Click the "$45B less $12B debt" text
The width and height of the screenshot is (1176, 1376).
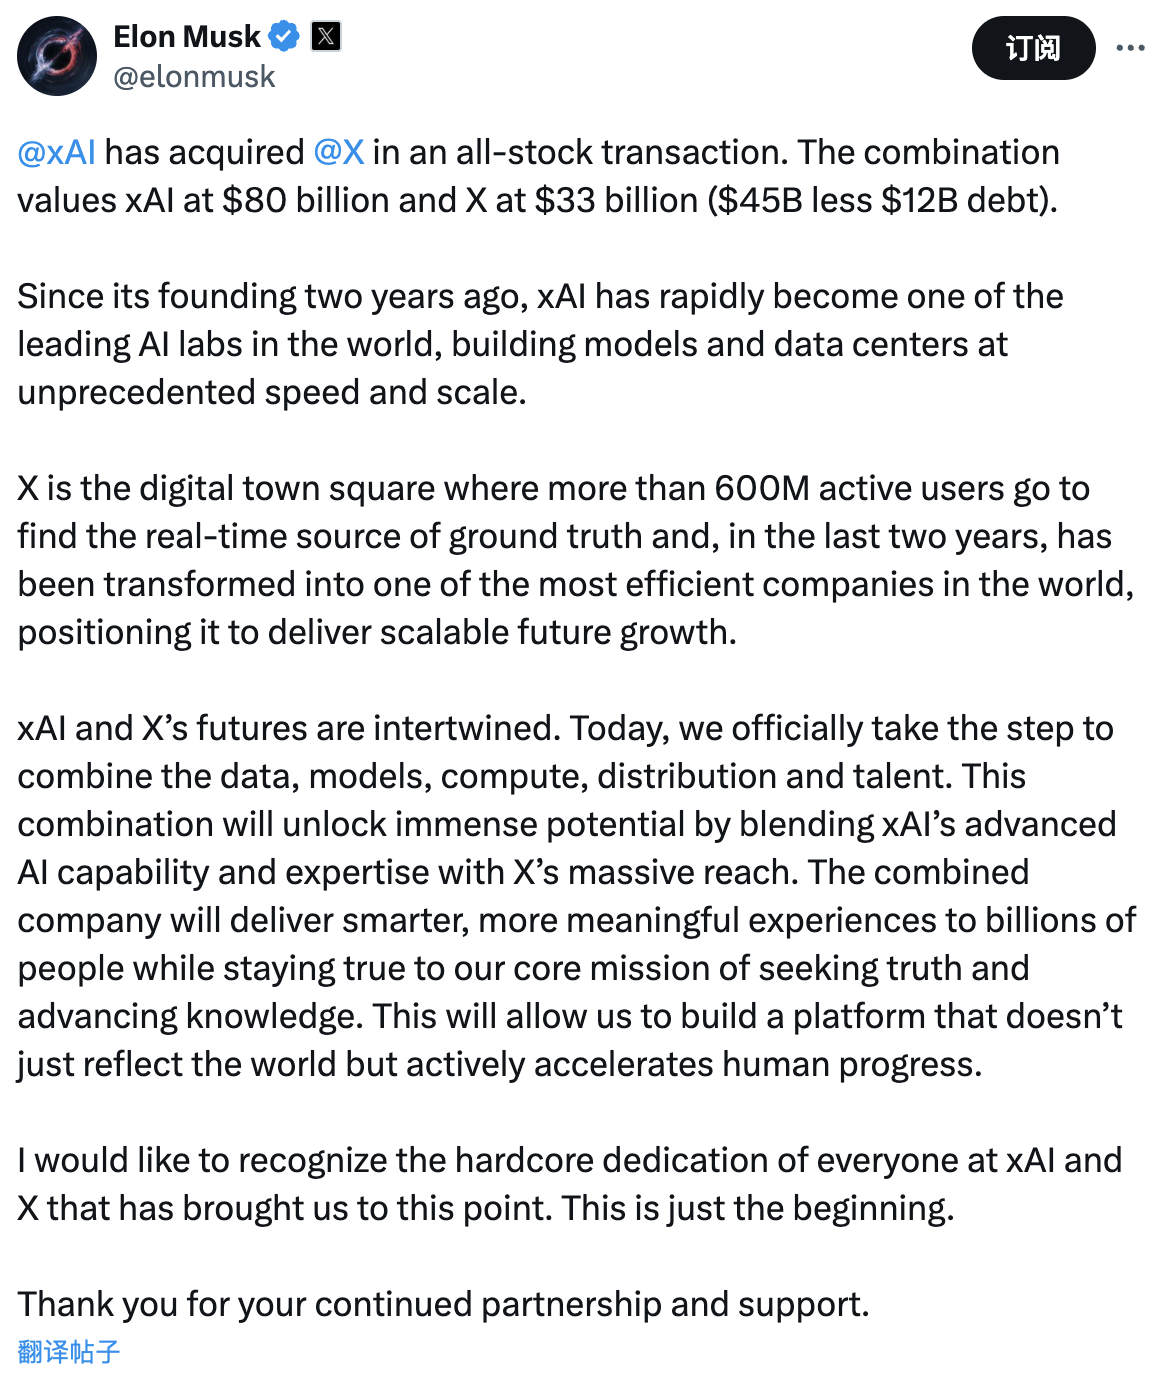click(882, 201)
